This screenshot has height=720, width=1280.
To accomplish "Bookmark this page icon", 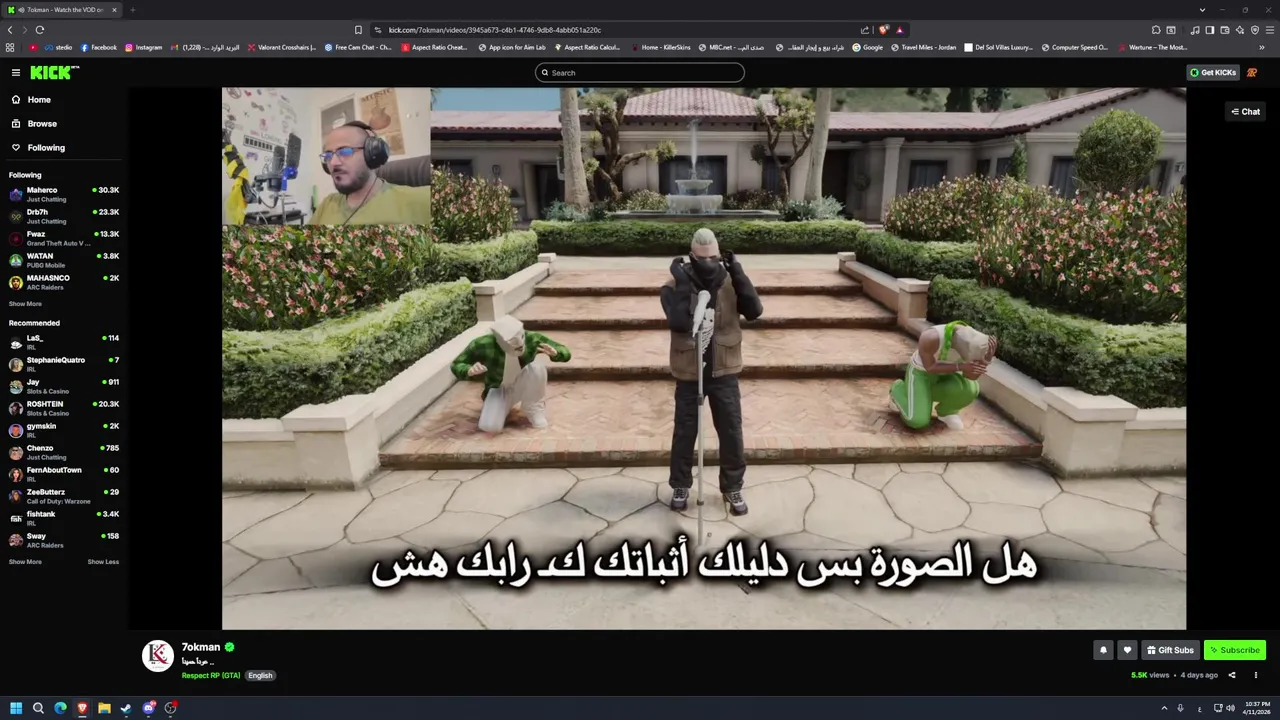I will [358, 30].
